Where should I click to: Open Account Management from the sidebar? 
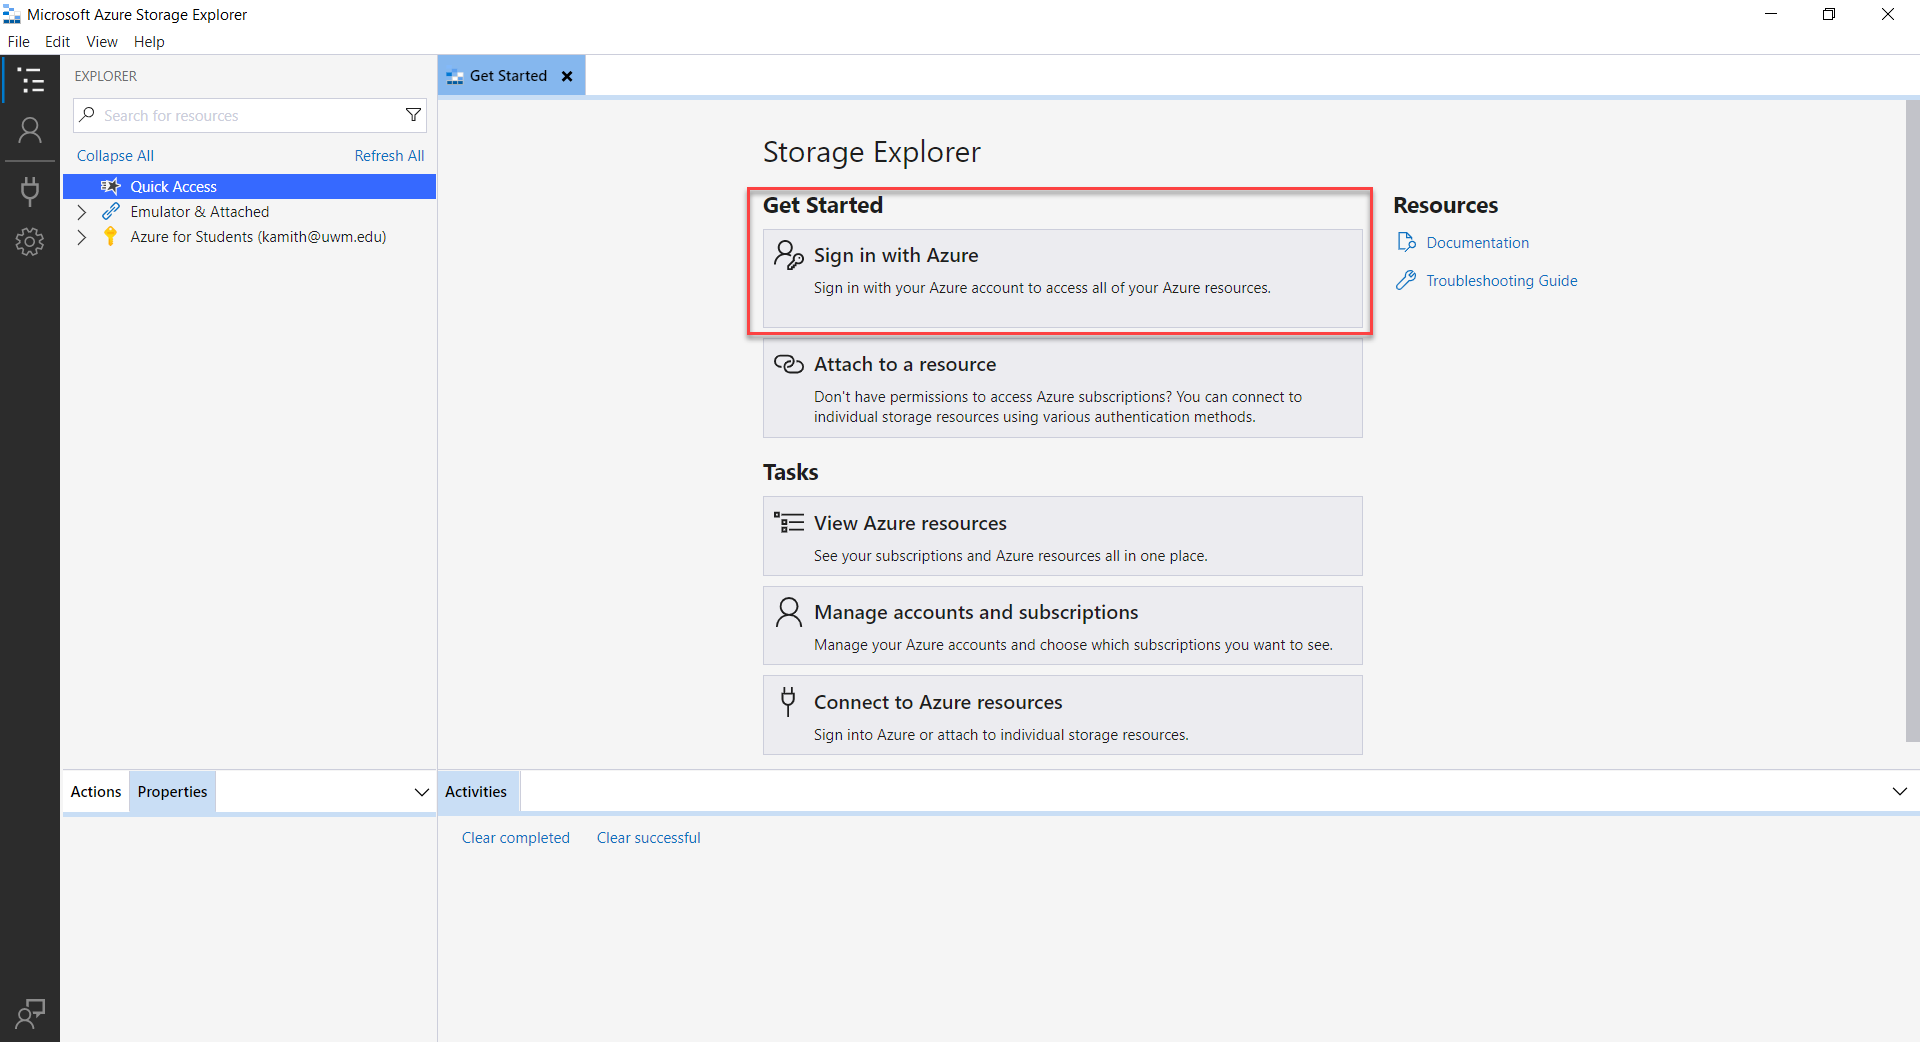pyautogui.click(x=30, y=130)
